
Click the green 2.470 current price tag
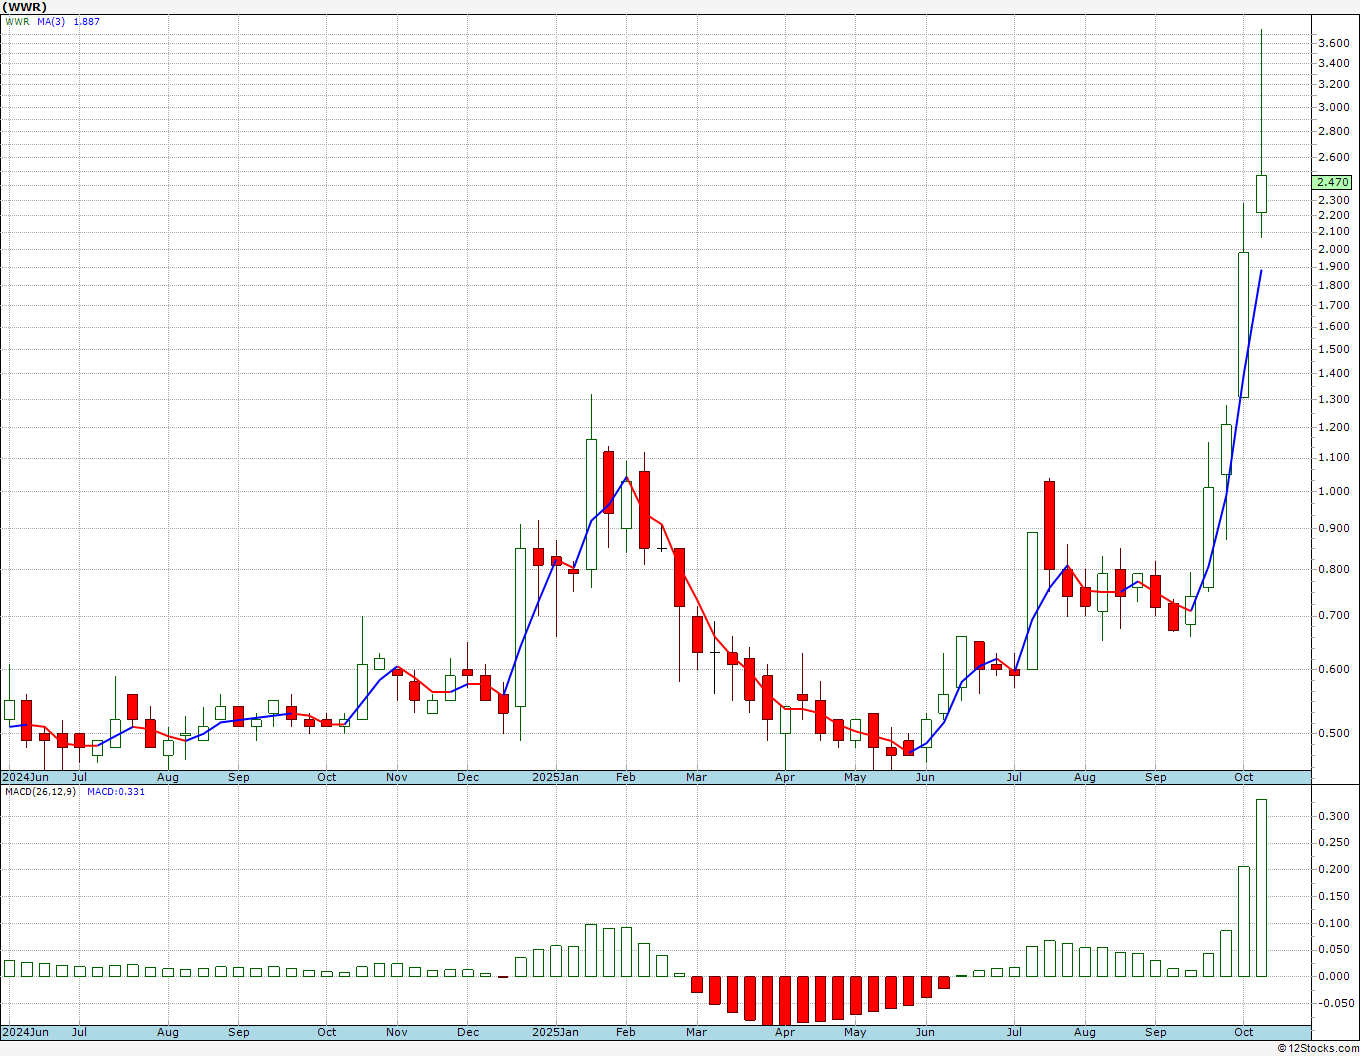[1332, 182]
